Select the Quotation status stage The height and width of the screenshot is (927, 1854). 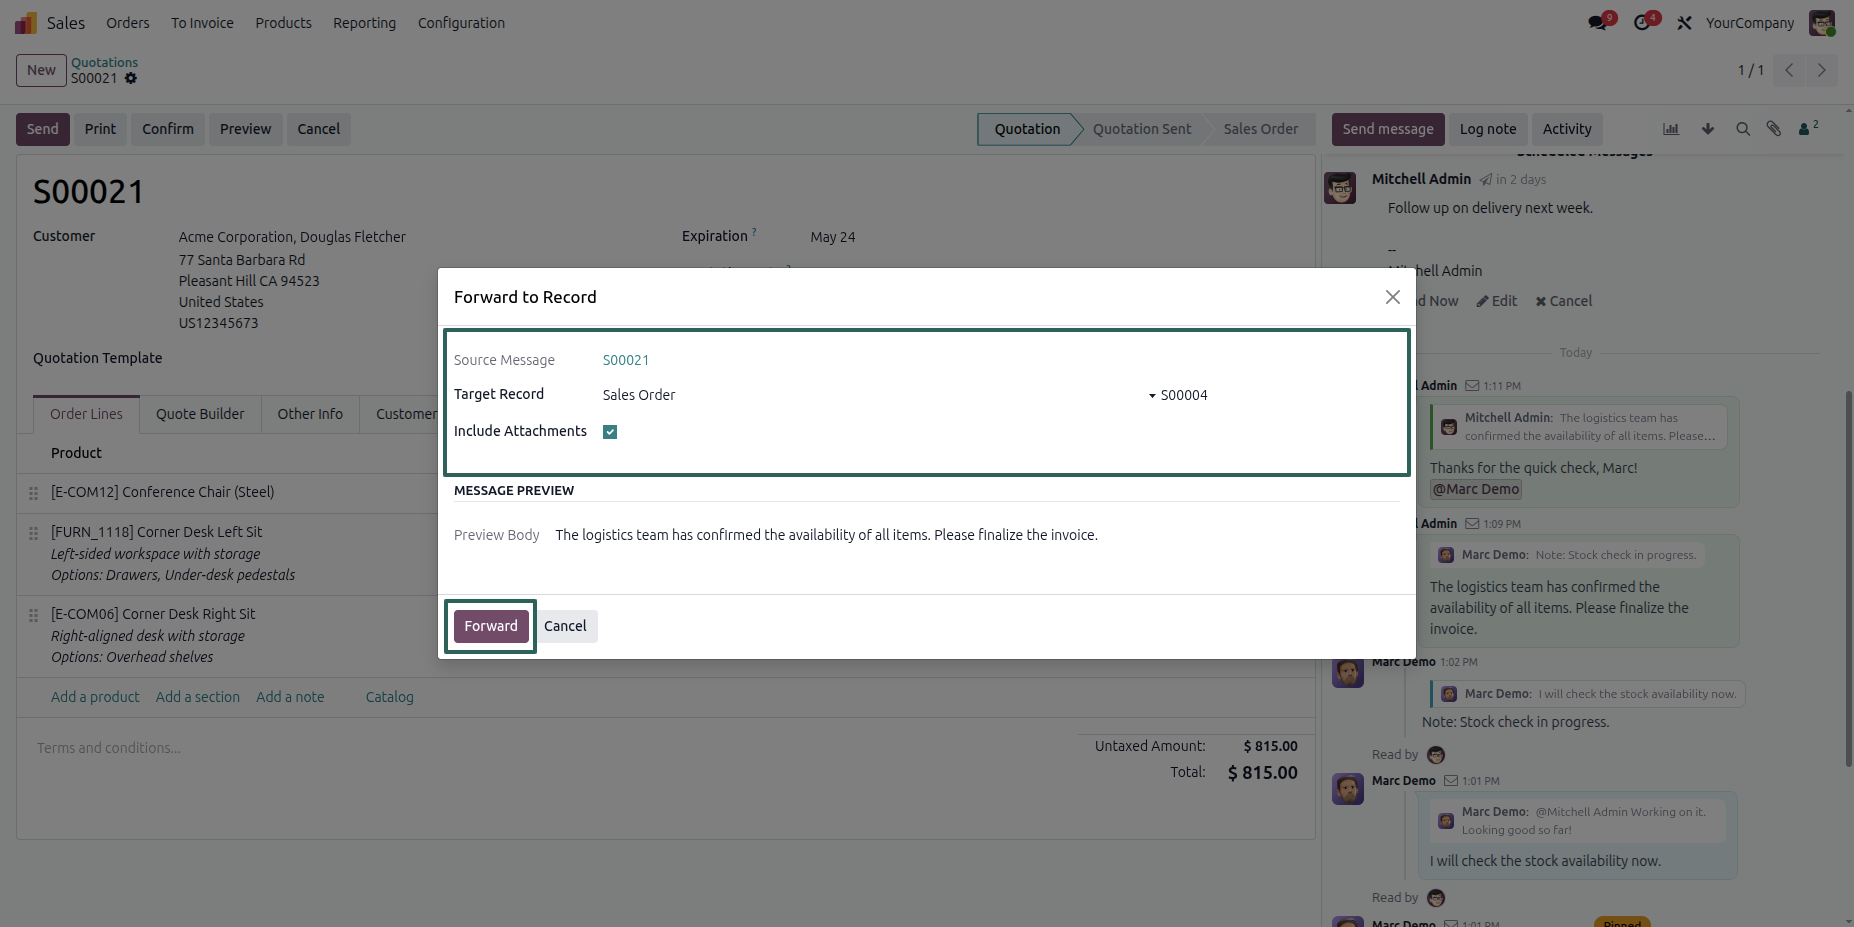(1027, 129)
